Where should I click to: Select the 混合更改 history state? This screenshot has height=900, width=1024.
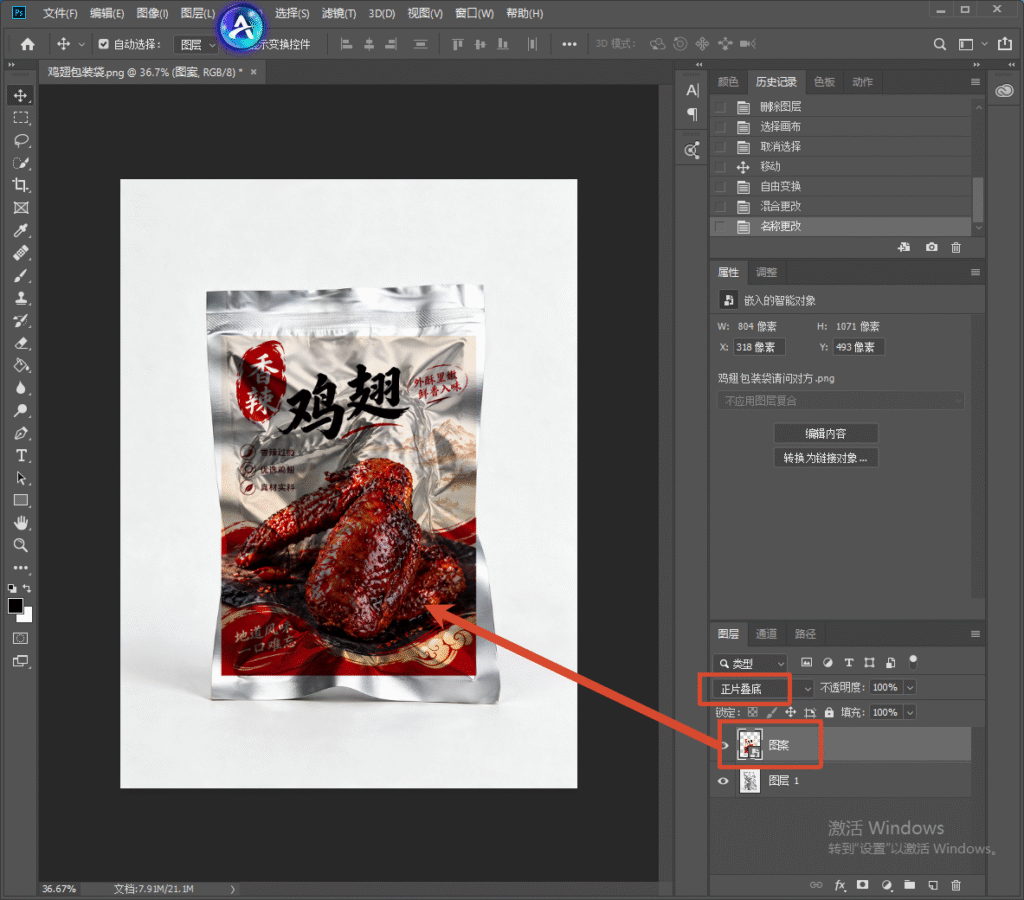[x=840, y=206]
